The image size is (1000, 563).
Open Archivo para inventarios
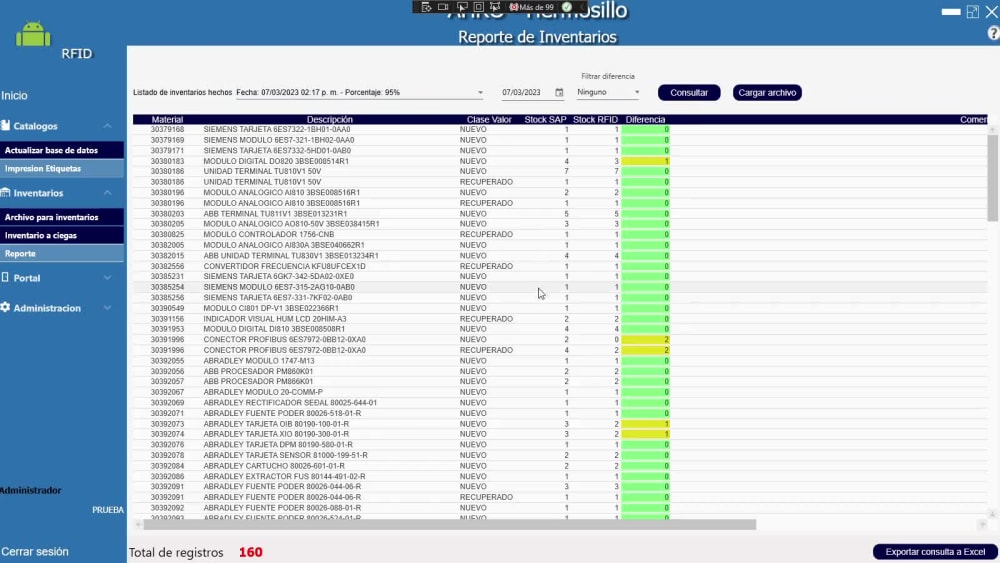[x=62, y=217]
